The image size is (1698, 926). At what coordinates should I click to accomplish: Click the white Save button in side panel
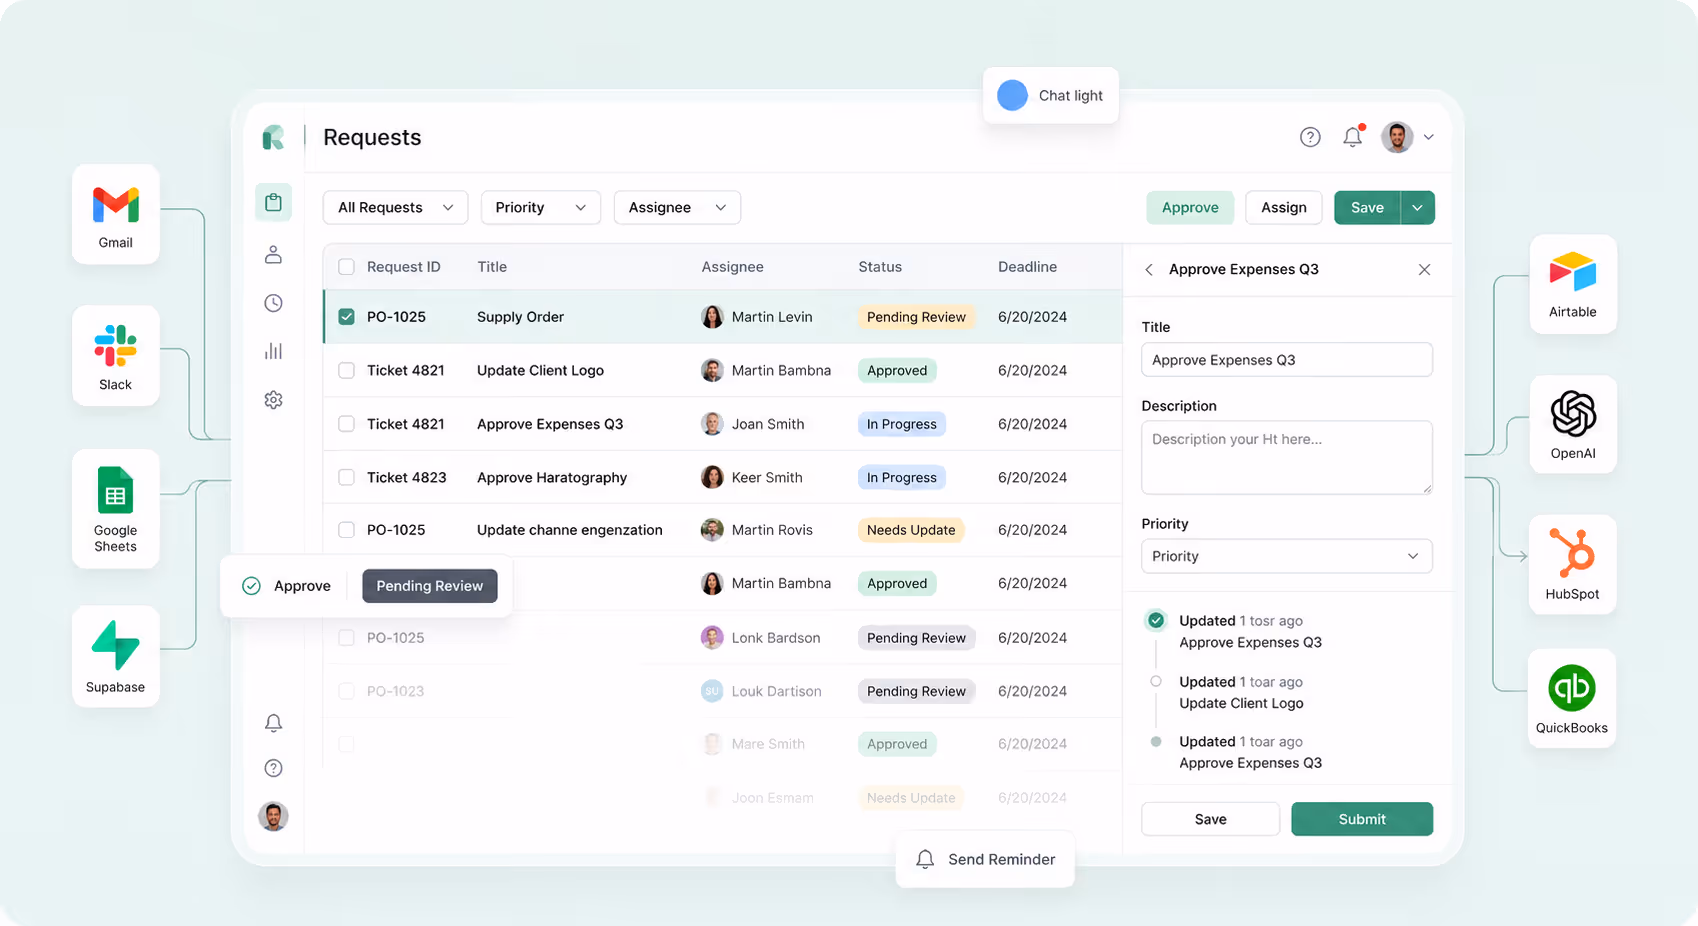pyautogui.click(x=1210, y=819)
